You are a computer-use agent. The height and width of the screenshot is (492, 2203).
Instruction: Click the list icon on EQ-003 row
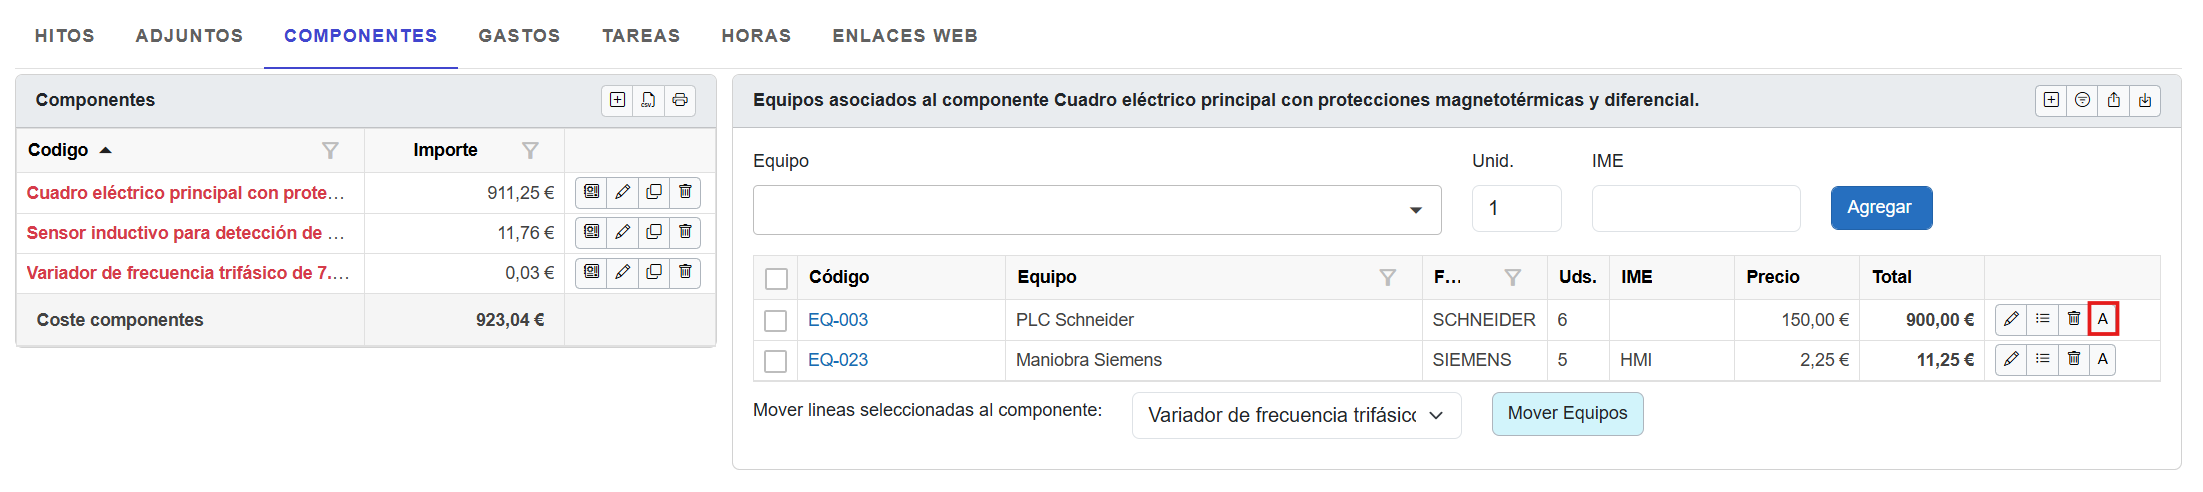pos(2043,319)
